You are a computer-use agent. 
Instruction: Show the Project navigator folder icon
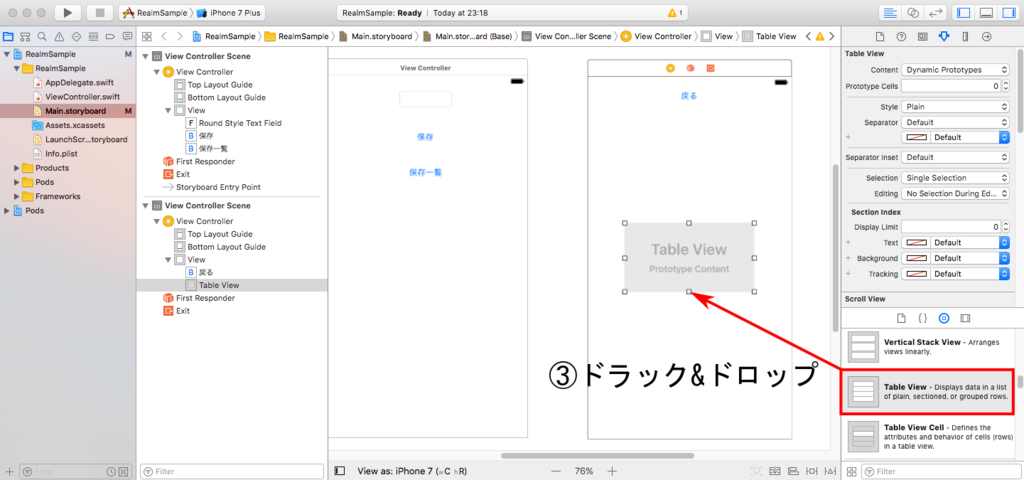(8, 37)
